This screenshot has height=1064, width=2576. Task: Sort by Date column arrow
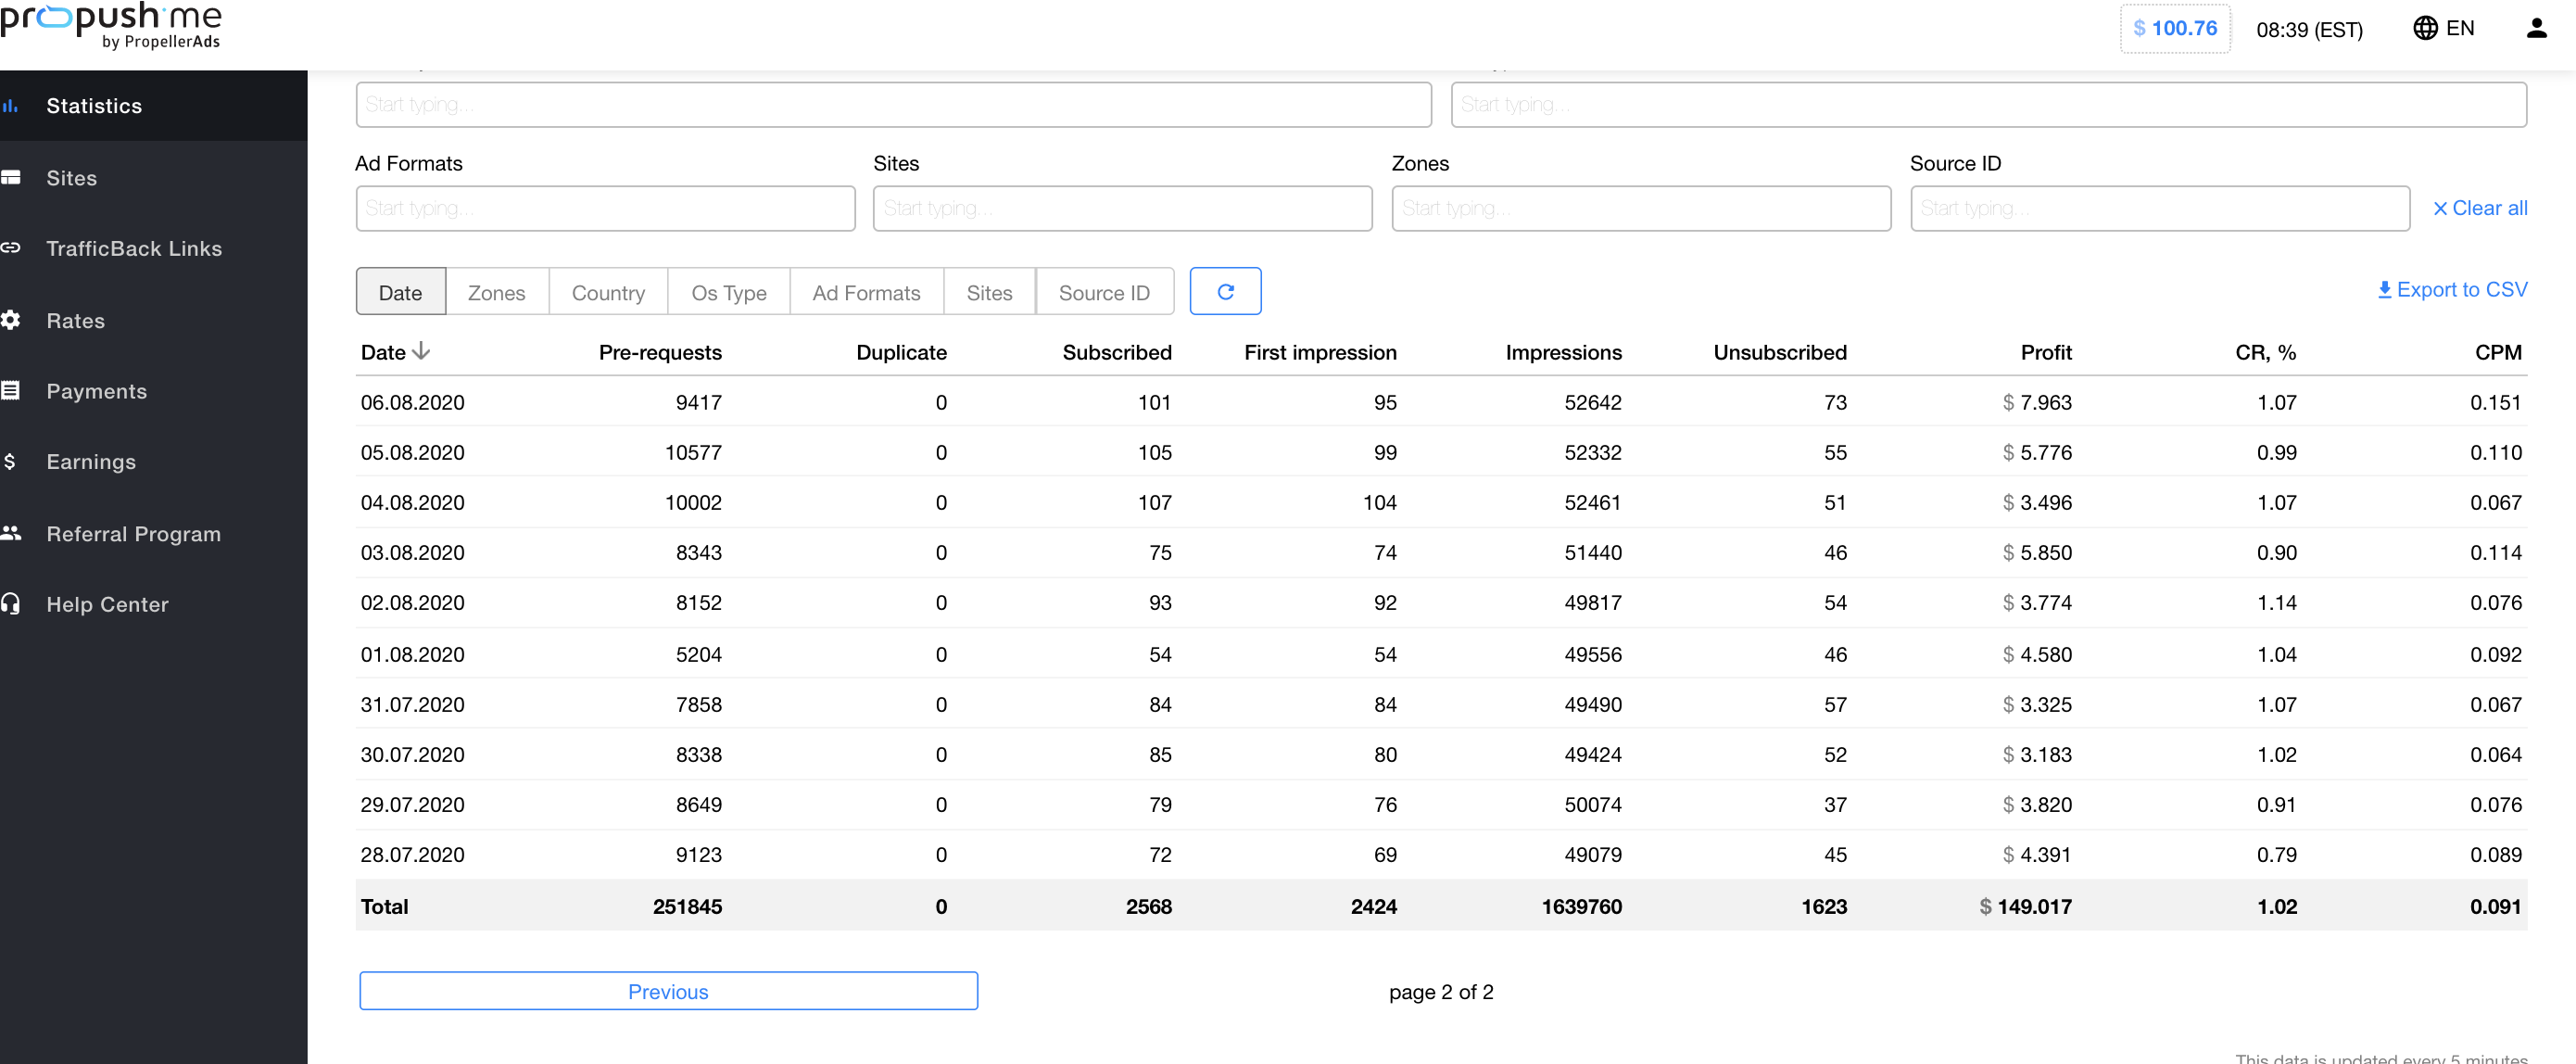click(x=421, y=351)
